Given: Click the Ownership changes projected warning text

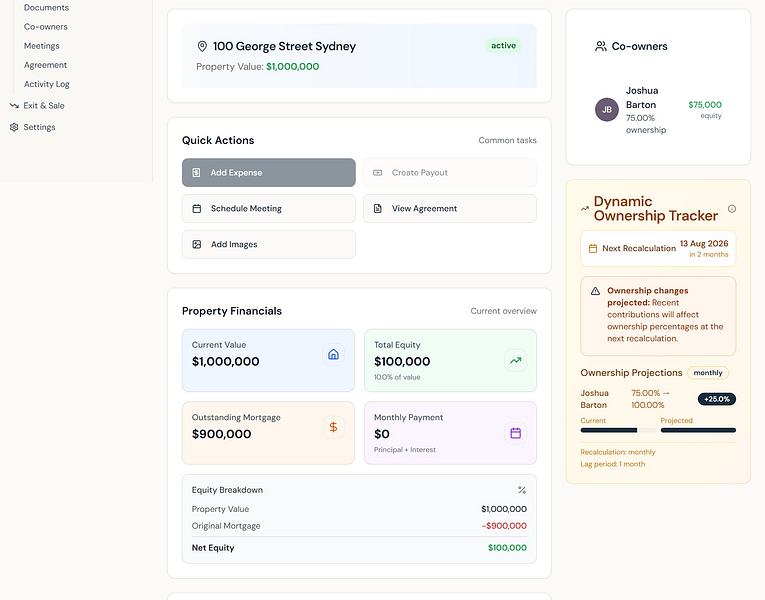Looking at the screenshot, I should (665, 315).
